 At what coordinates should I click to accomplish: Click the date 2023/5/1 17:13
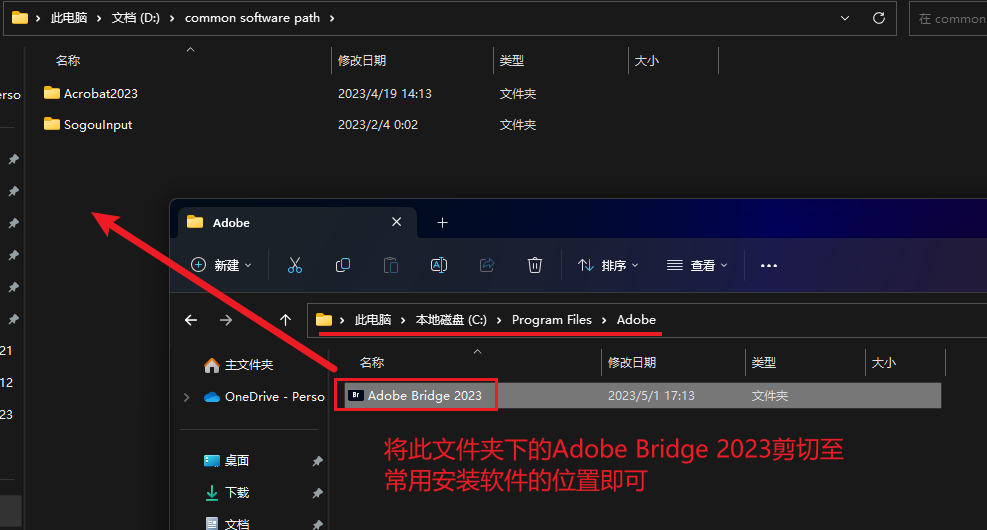pos(651,395)
